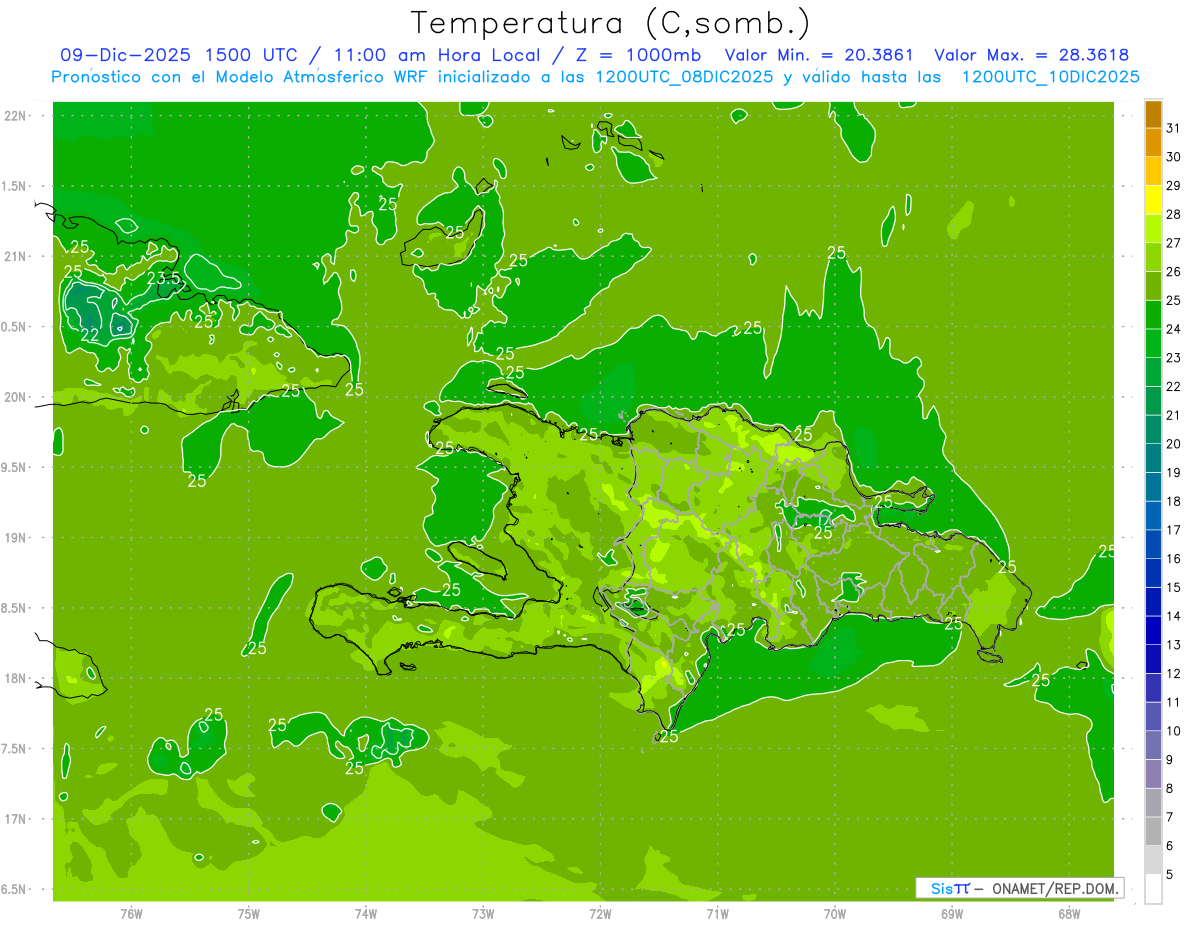1200x927 pixels.
Task: Click the "76W" longitude axis label
Action: (x=131, y=914)
